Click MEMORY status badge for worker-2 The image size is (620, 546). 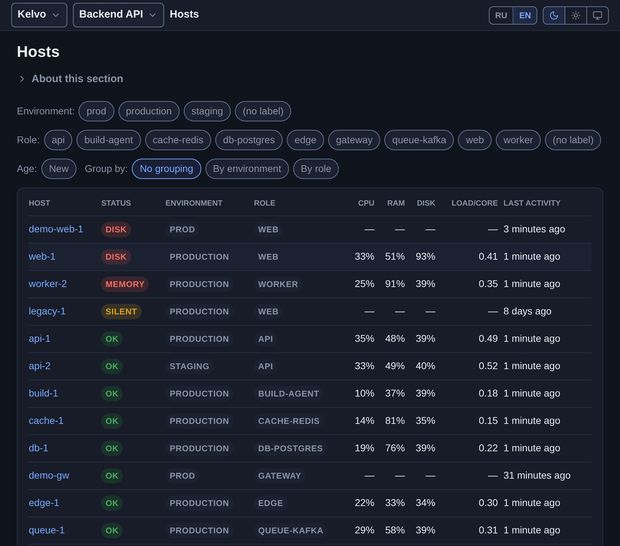point(125,284)
